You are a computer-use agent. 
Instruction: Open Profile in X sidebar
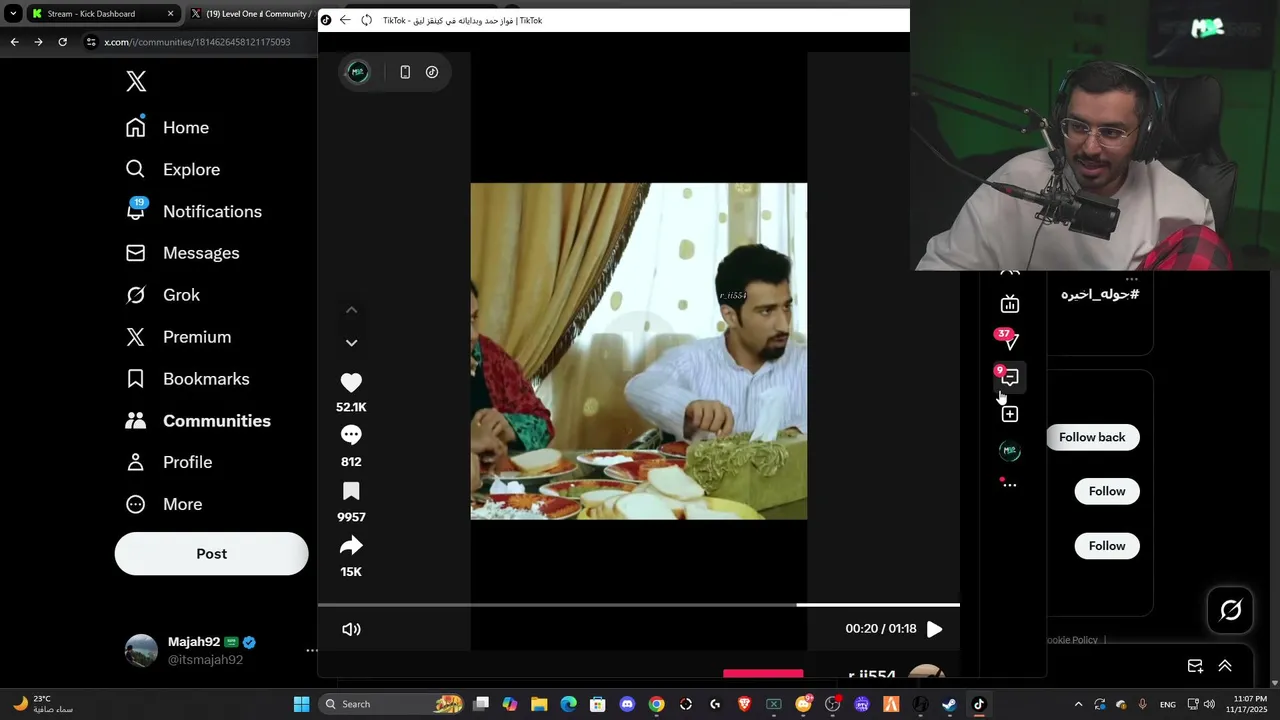click(169, 462)
